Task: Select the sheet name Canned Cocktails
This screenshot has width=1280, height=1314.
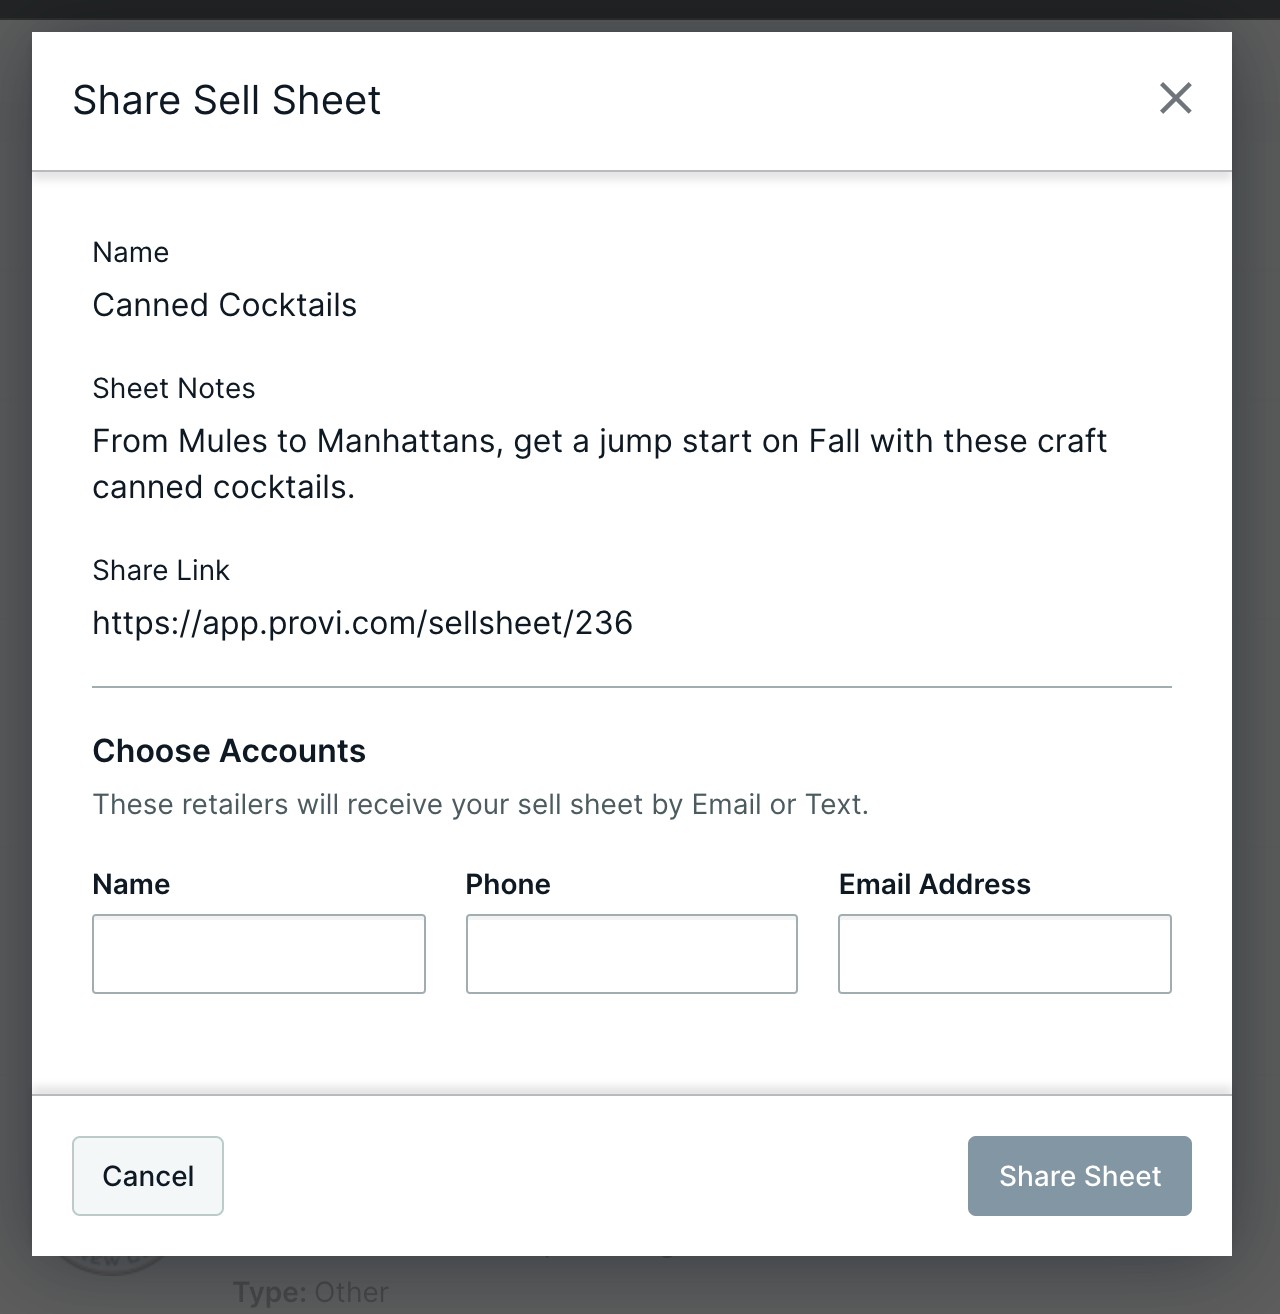Action: (225, 305)
